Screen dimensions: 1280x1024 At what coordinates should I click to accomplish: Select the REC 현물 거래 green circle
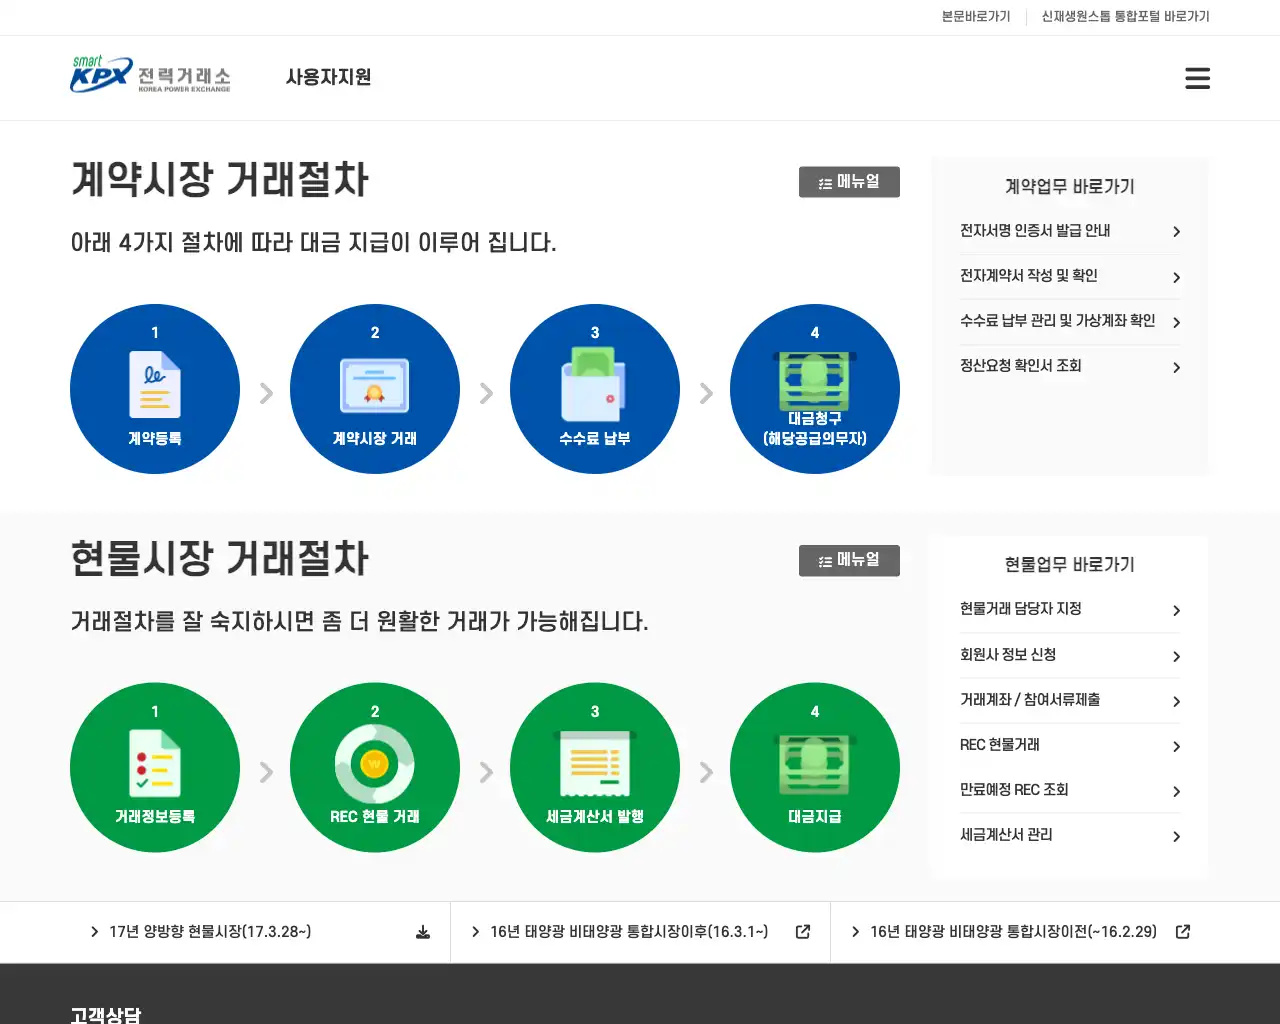coord(375,768)
